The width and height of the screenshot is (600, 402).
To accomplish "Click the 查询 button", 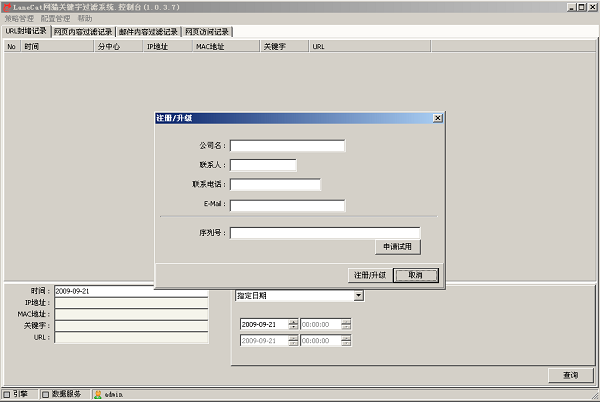I will 570,375.
